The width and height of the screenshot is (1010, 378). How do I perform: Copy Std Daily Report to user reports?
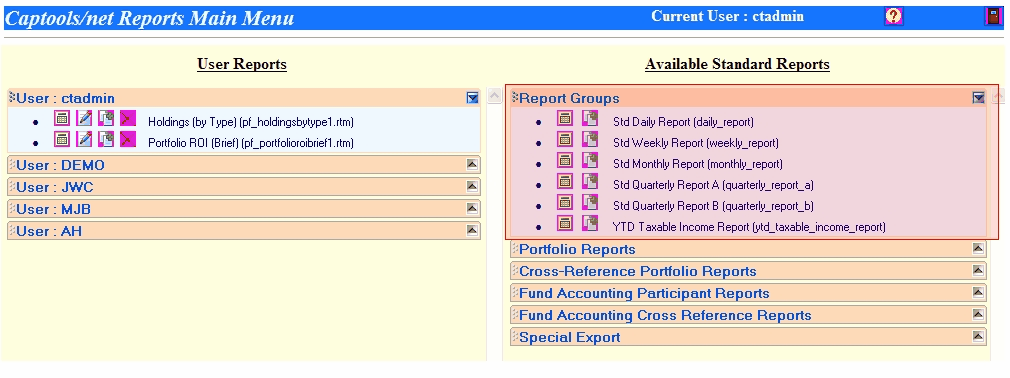(x=589, y=118)
